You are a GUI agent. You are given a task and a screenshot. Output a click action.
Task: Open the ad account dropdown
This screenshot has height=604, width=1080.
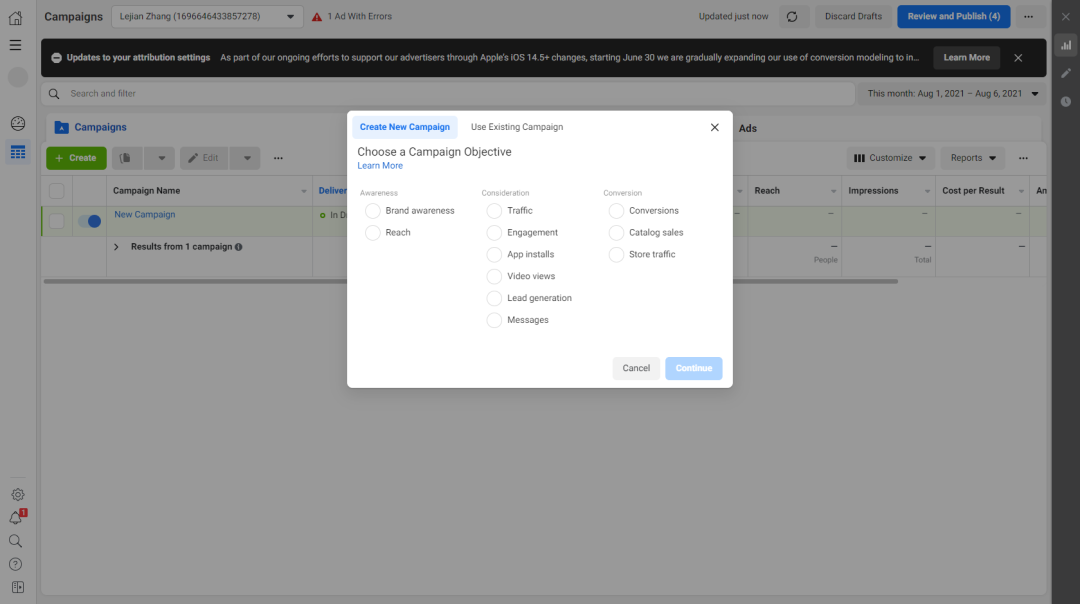pos(207,17)
